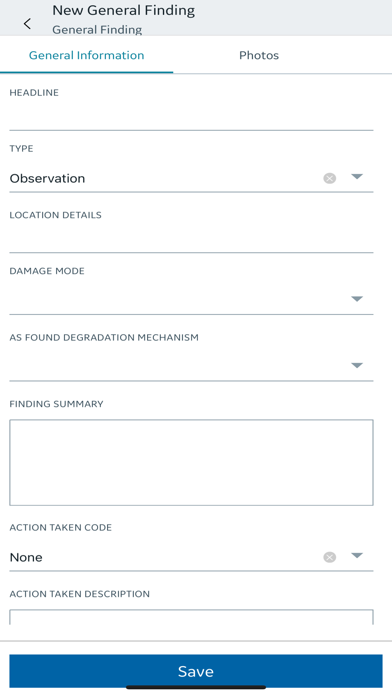The width and height of the screenshot is (392, 696).
Task: Select the General Information tab
Action: tap(87, 55)
